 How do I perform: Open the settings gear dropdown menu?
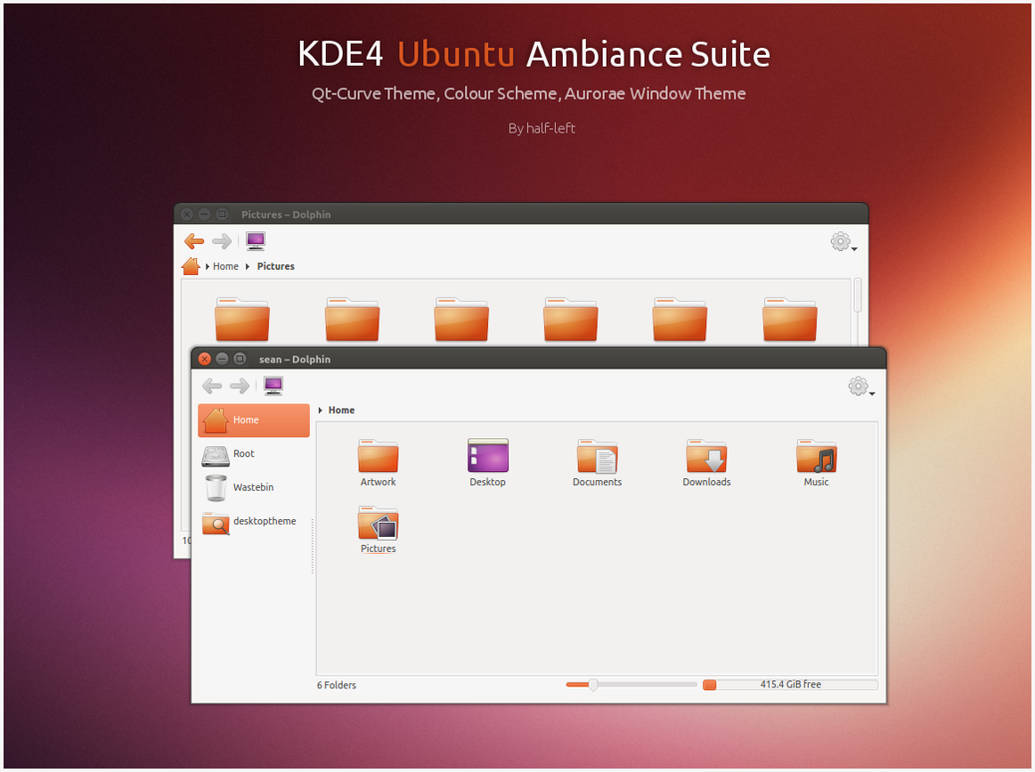coord(858,386)
